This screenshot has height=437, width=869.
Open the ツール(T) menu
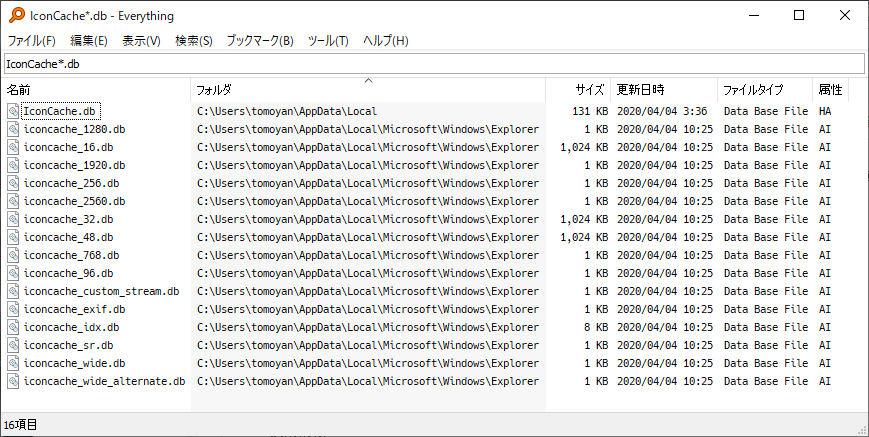pyautogui.click(x=328, y=40)
